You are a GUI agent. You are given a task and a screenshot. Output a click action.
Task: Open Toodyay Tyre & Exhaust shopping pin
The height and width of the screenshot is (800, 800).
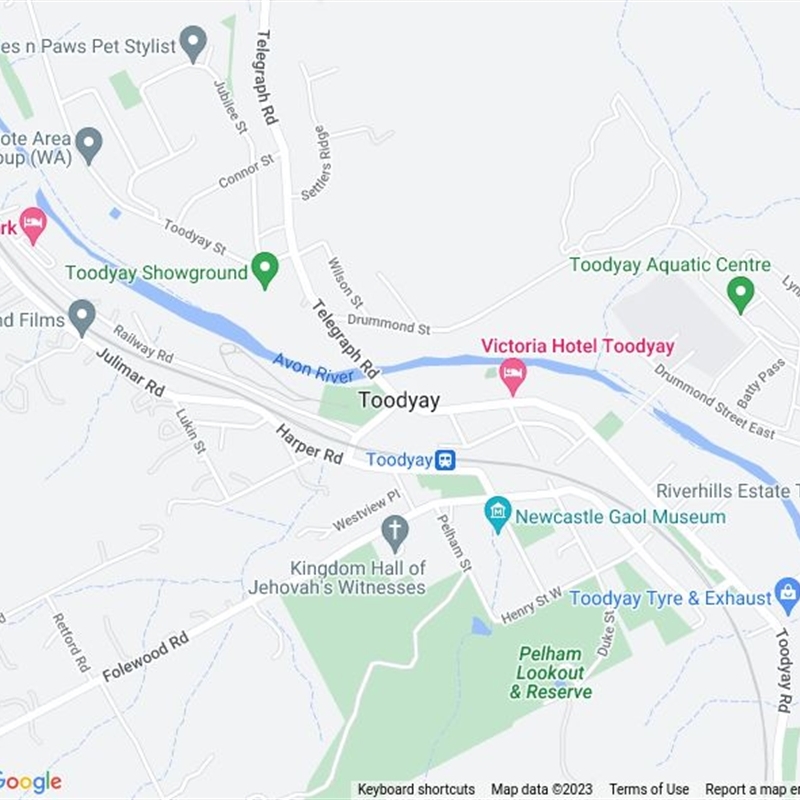[x=788, y=595]
